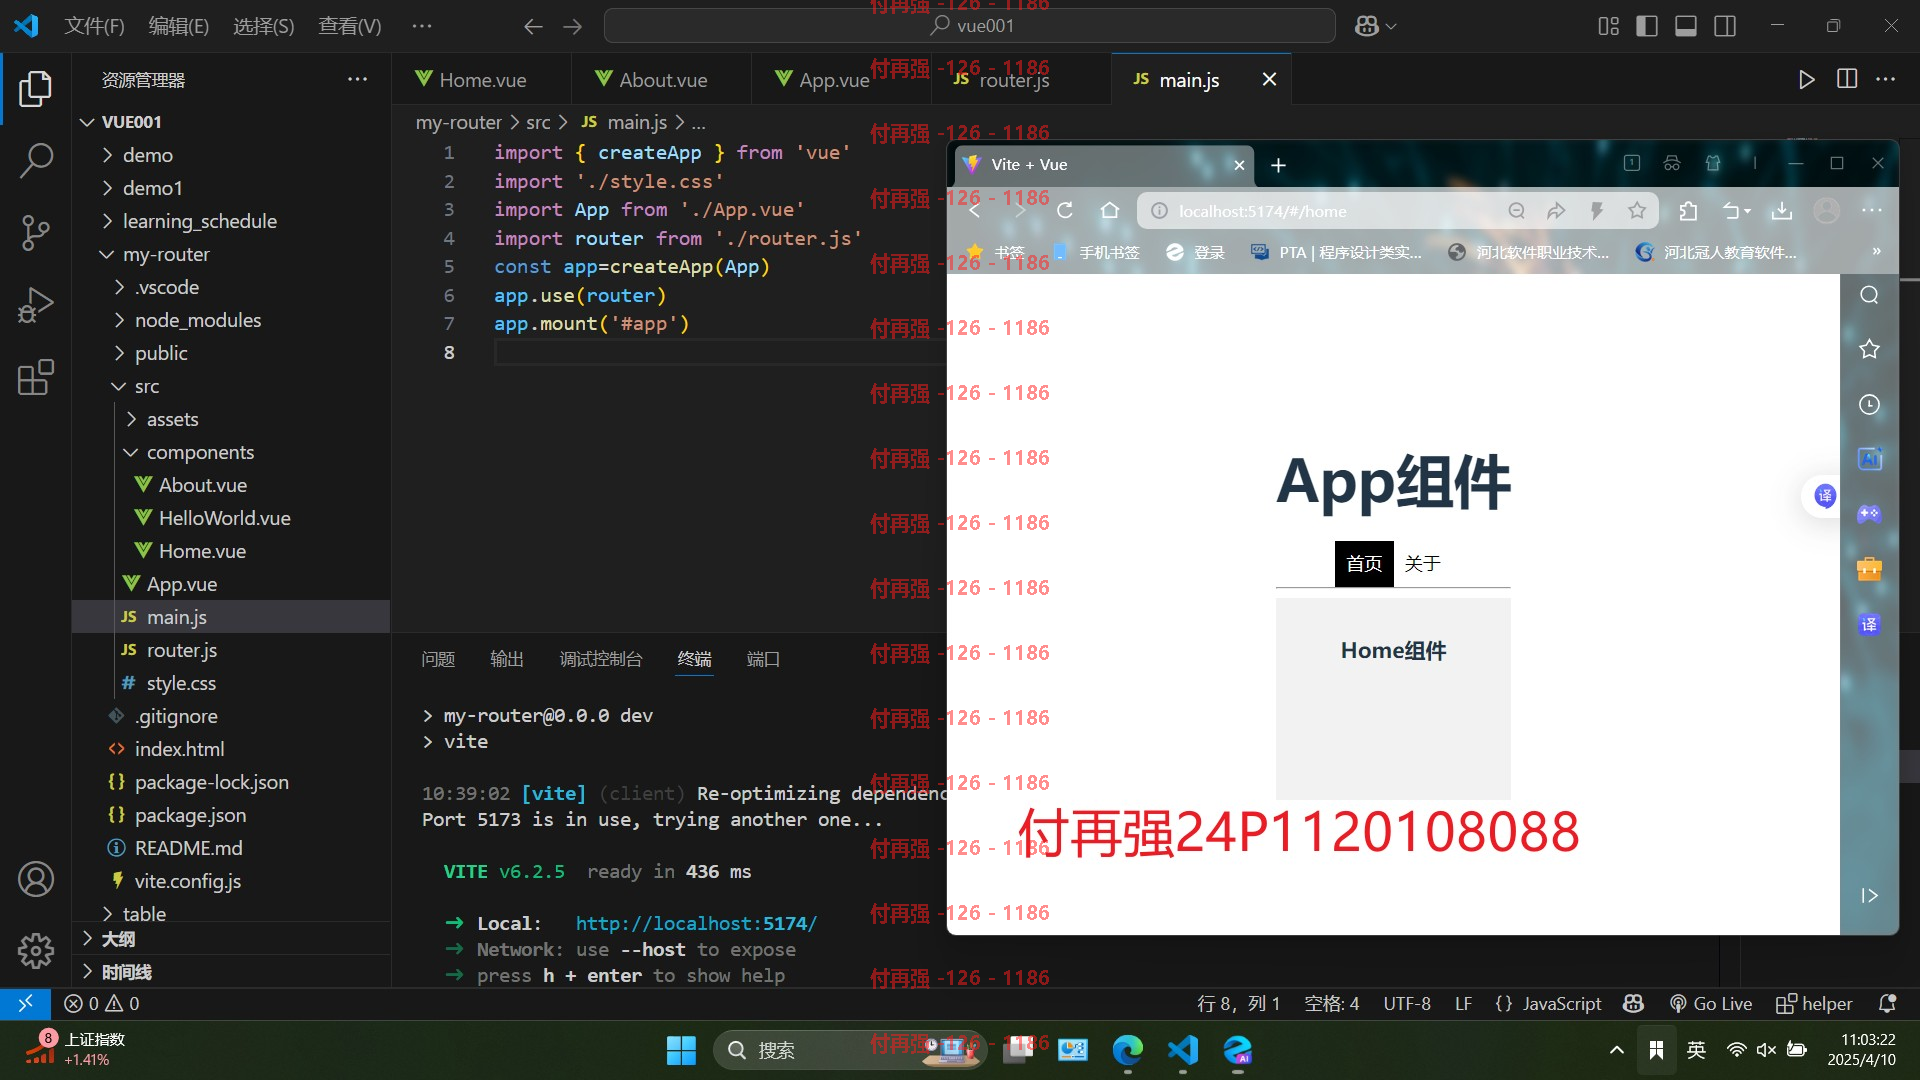Click the 关于 router link in browser
This screenshot has height=1080, width=1920.
click(x=1422, y=564)
